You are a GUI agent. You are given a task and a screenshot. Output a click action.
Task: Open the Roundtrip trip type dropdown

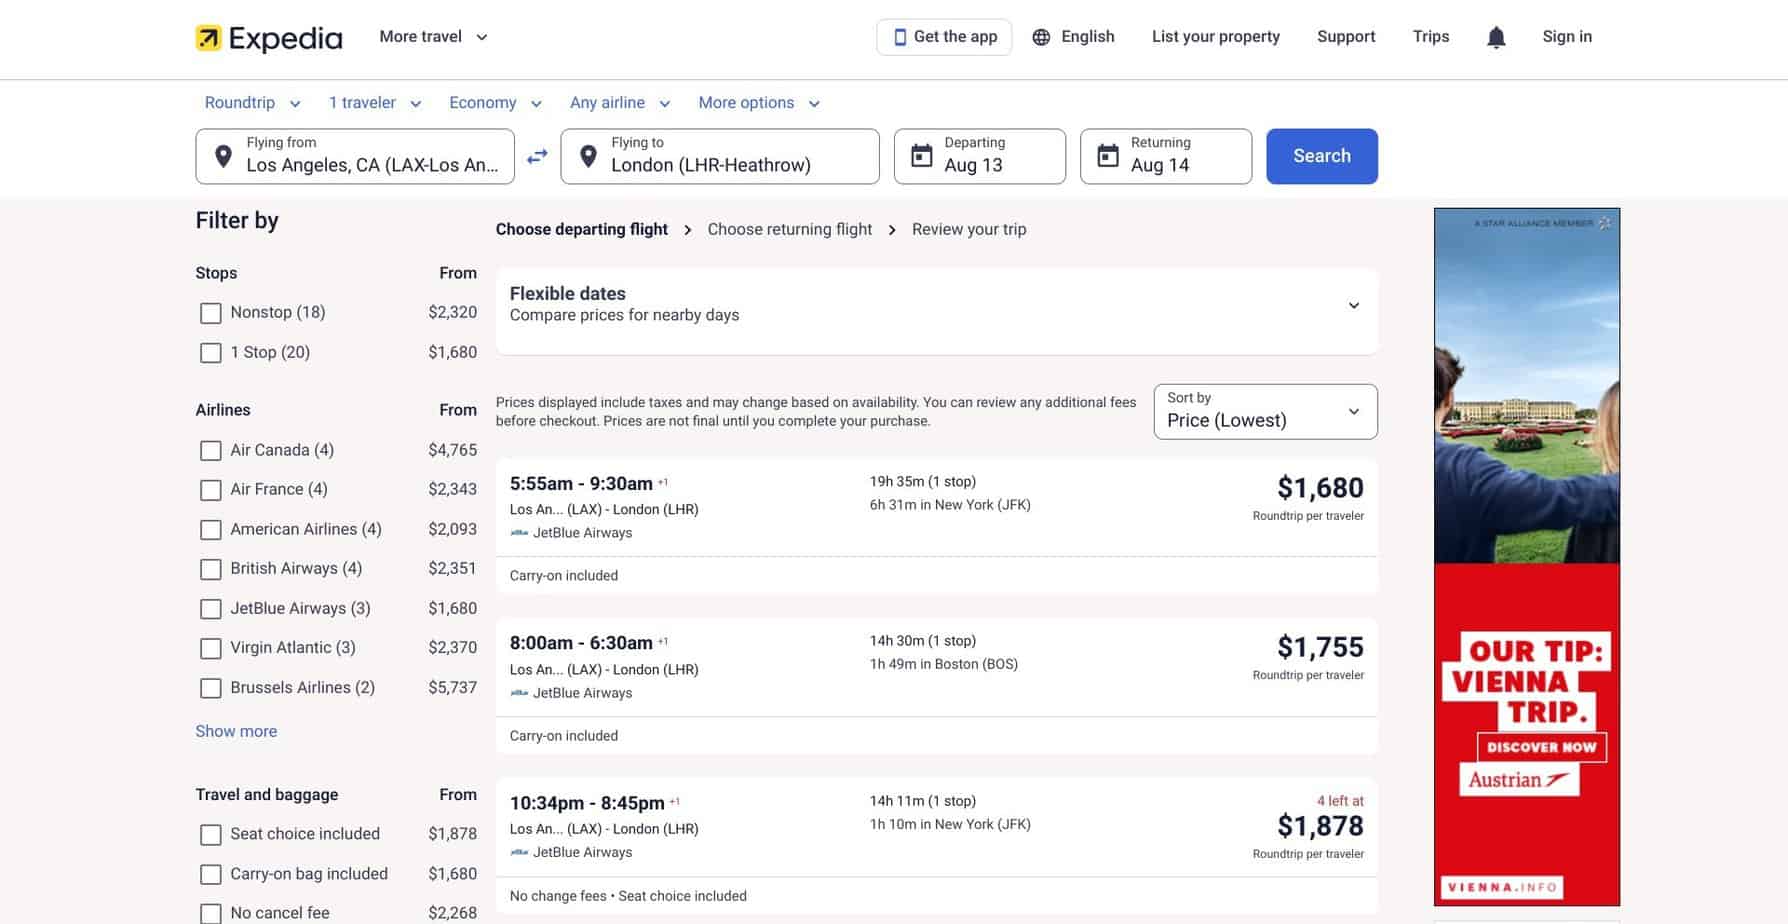(x=252, y=103)
